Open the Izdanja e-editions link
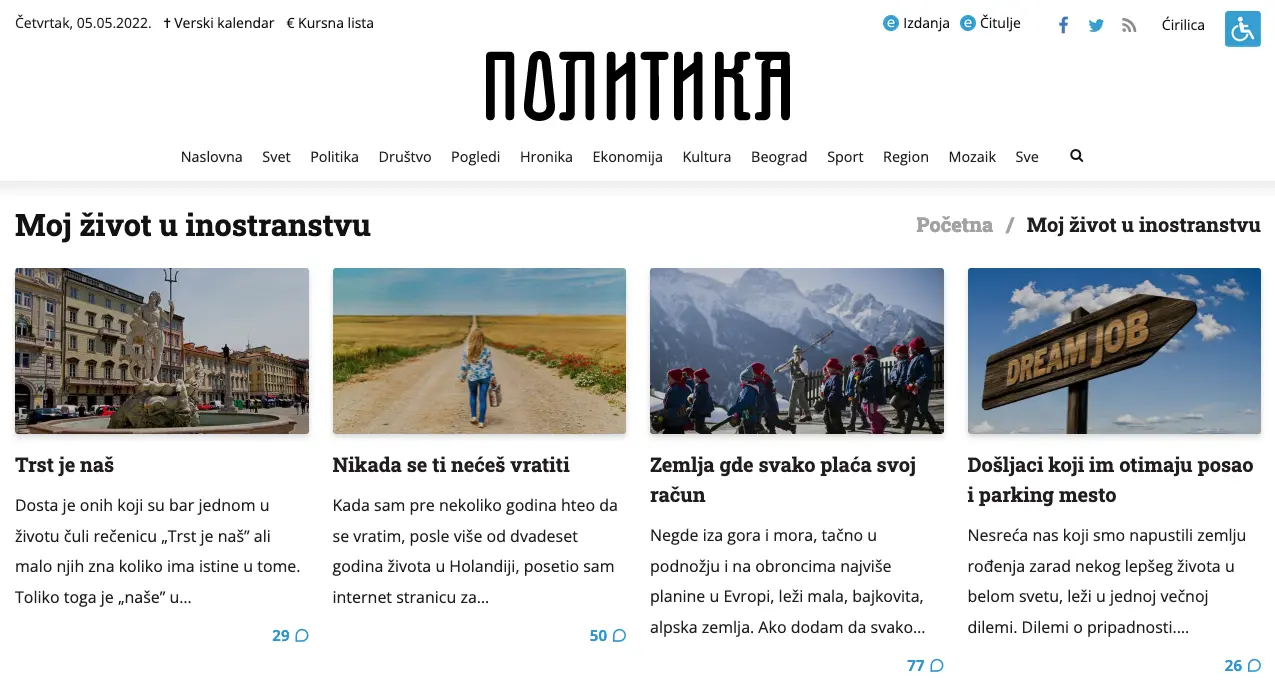The height and width of the screenshot is (690, 1275). [x=916, y=23]
